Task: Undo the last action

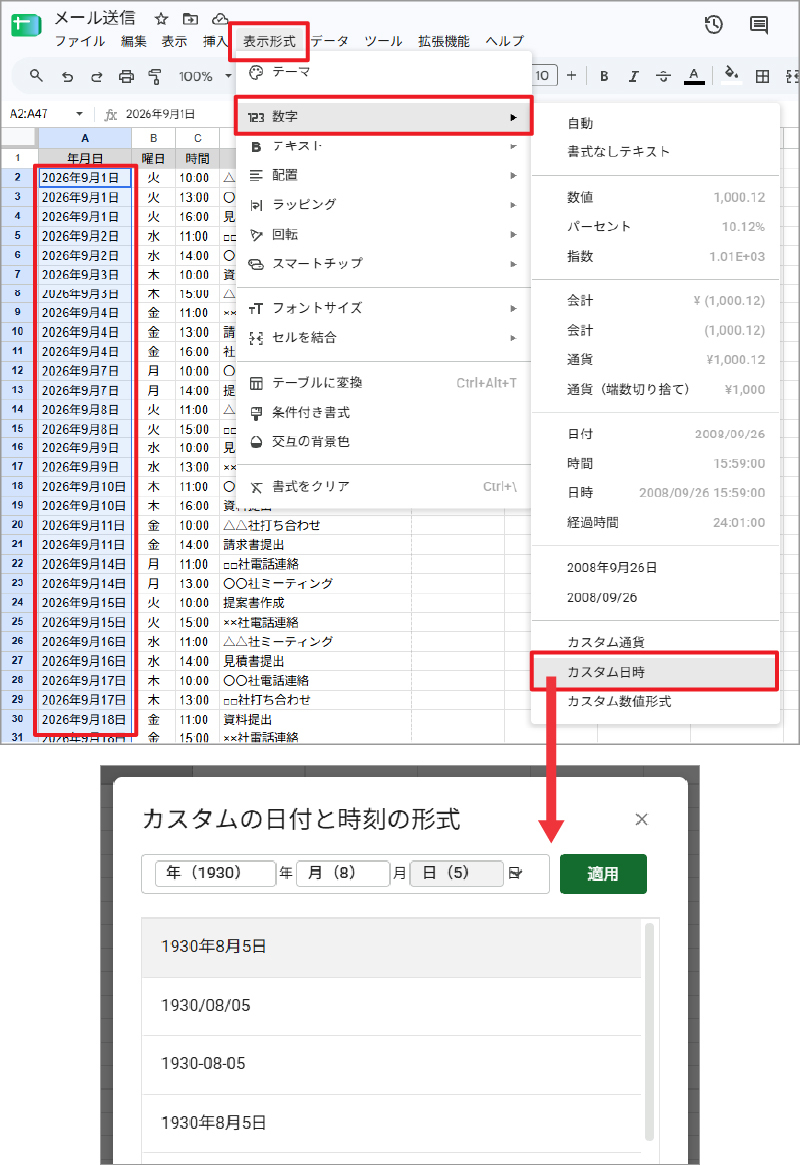Action: (x=68, y=76)
